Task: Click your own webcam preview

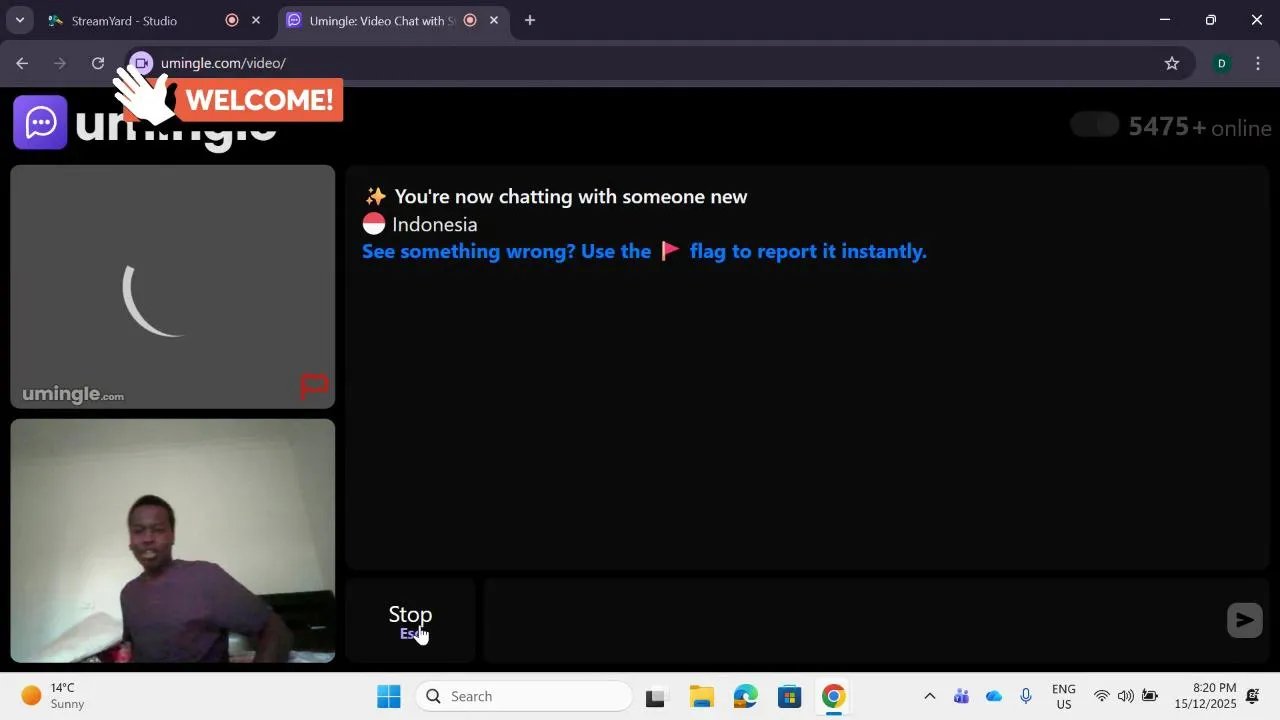Action: coord(173,540)
